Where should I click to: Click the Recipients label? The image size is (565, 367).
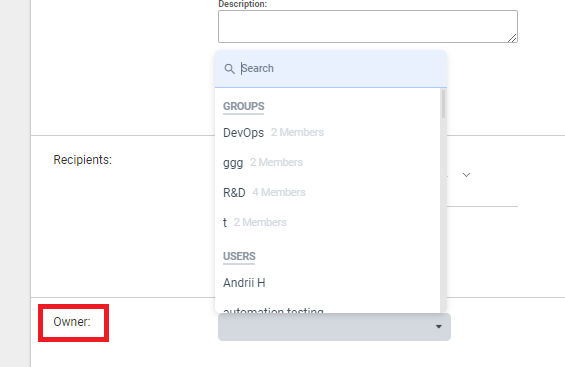(83, 160)
